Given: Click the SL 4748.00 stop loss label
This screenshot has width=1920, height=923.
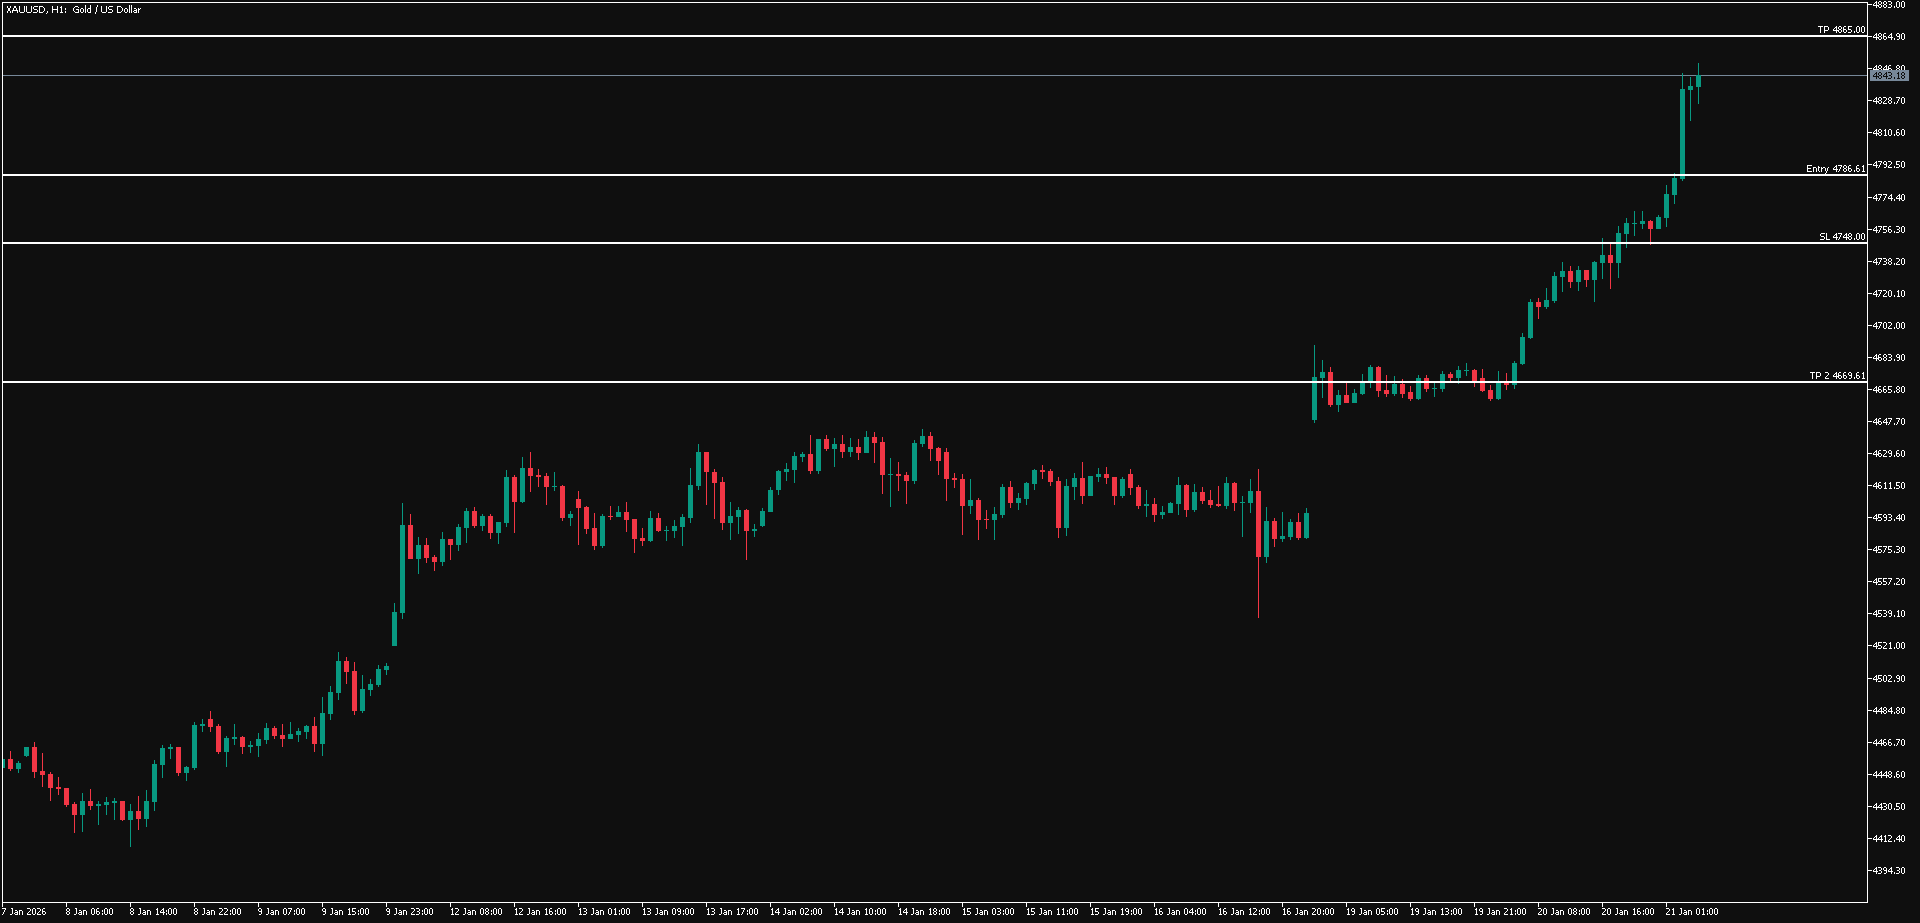Looking at the screenshot, I should click(x=1841, y=237).
